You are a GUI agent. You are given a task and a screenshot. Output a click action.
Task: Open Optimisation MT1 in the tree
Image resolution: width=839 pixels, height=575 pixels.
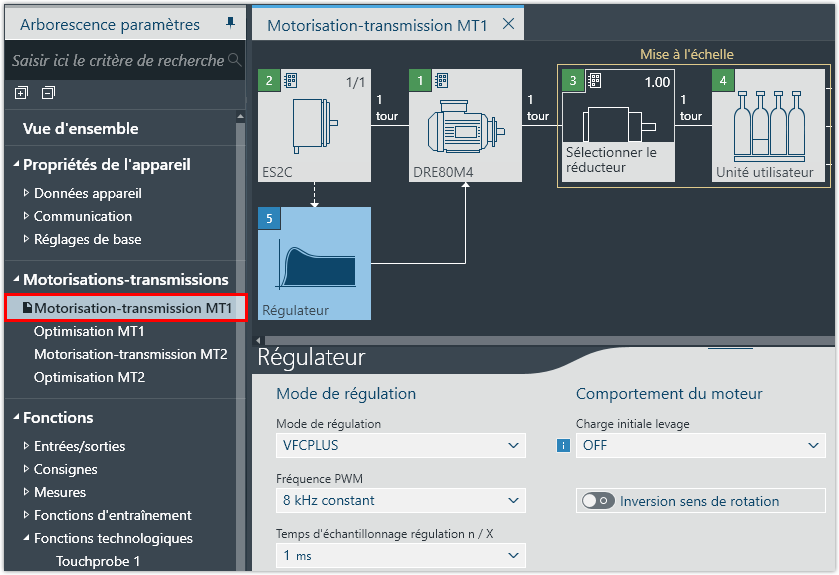(x=89, y=331)
